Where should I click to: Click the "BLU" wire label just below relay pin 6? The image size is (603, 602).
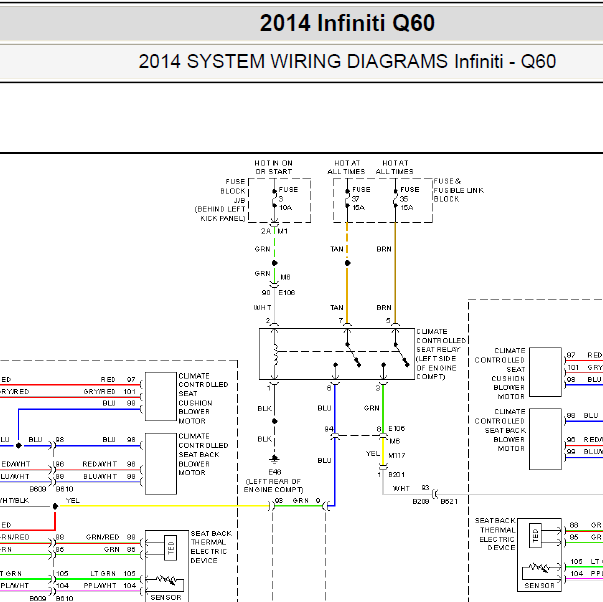(x=324, y=408)
